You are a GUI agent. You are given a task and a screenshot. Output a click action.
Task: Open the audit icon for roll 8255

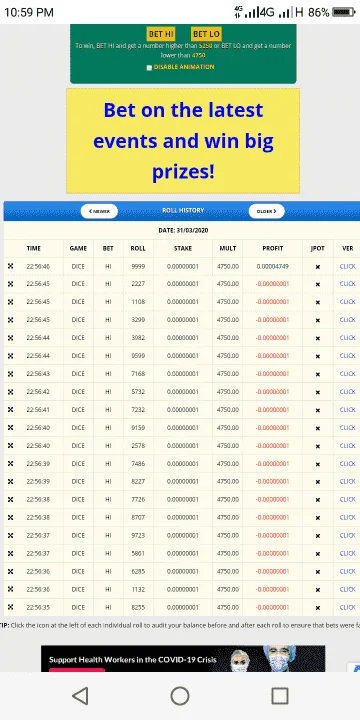pyautogui.click(x=10, y=607)
